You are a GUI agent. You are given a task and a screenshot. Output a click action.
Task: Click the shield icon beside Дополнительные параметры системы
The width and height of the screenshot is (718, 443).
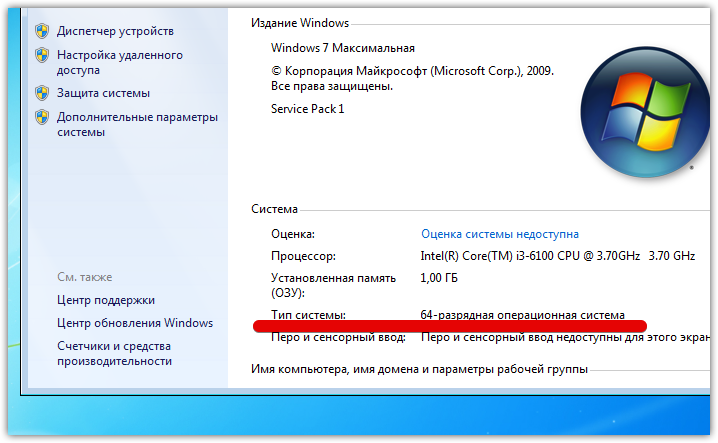tap(42, 117)
